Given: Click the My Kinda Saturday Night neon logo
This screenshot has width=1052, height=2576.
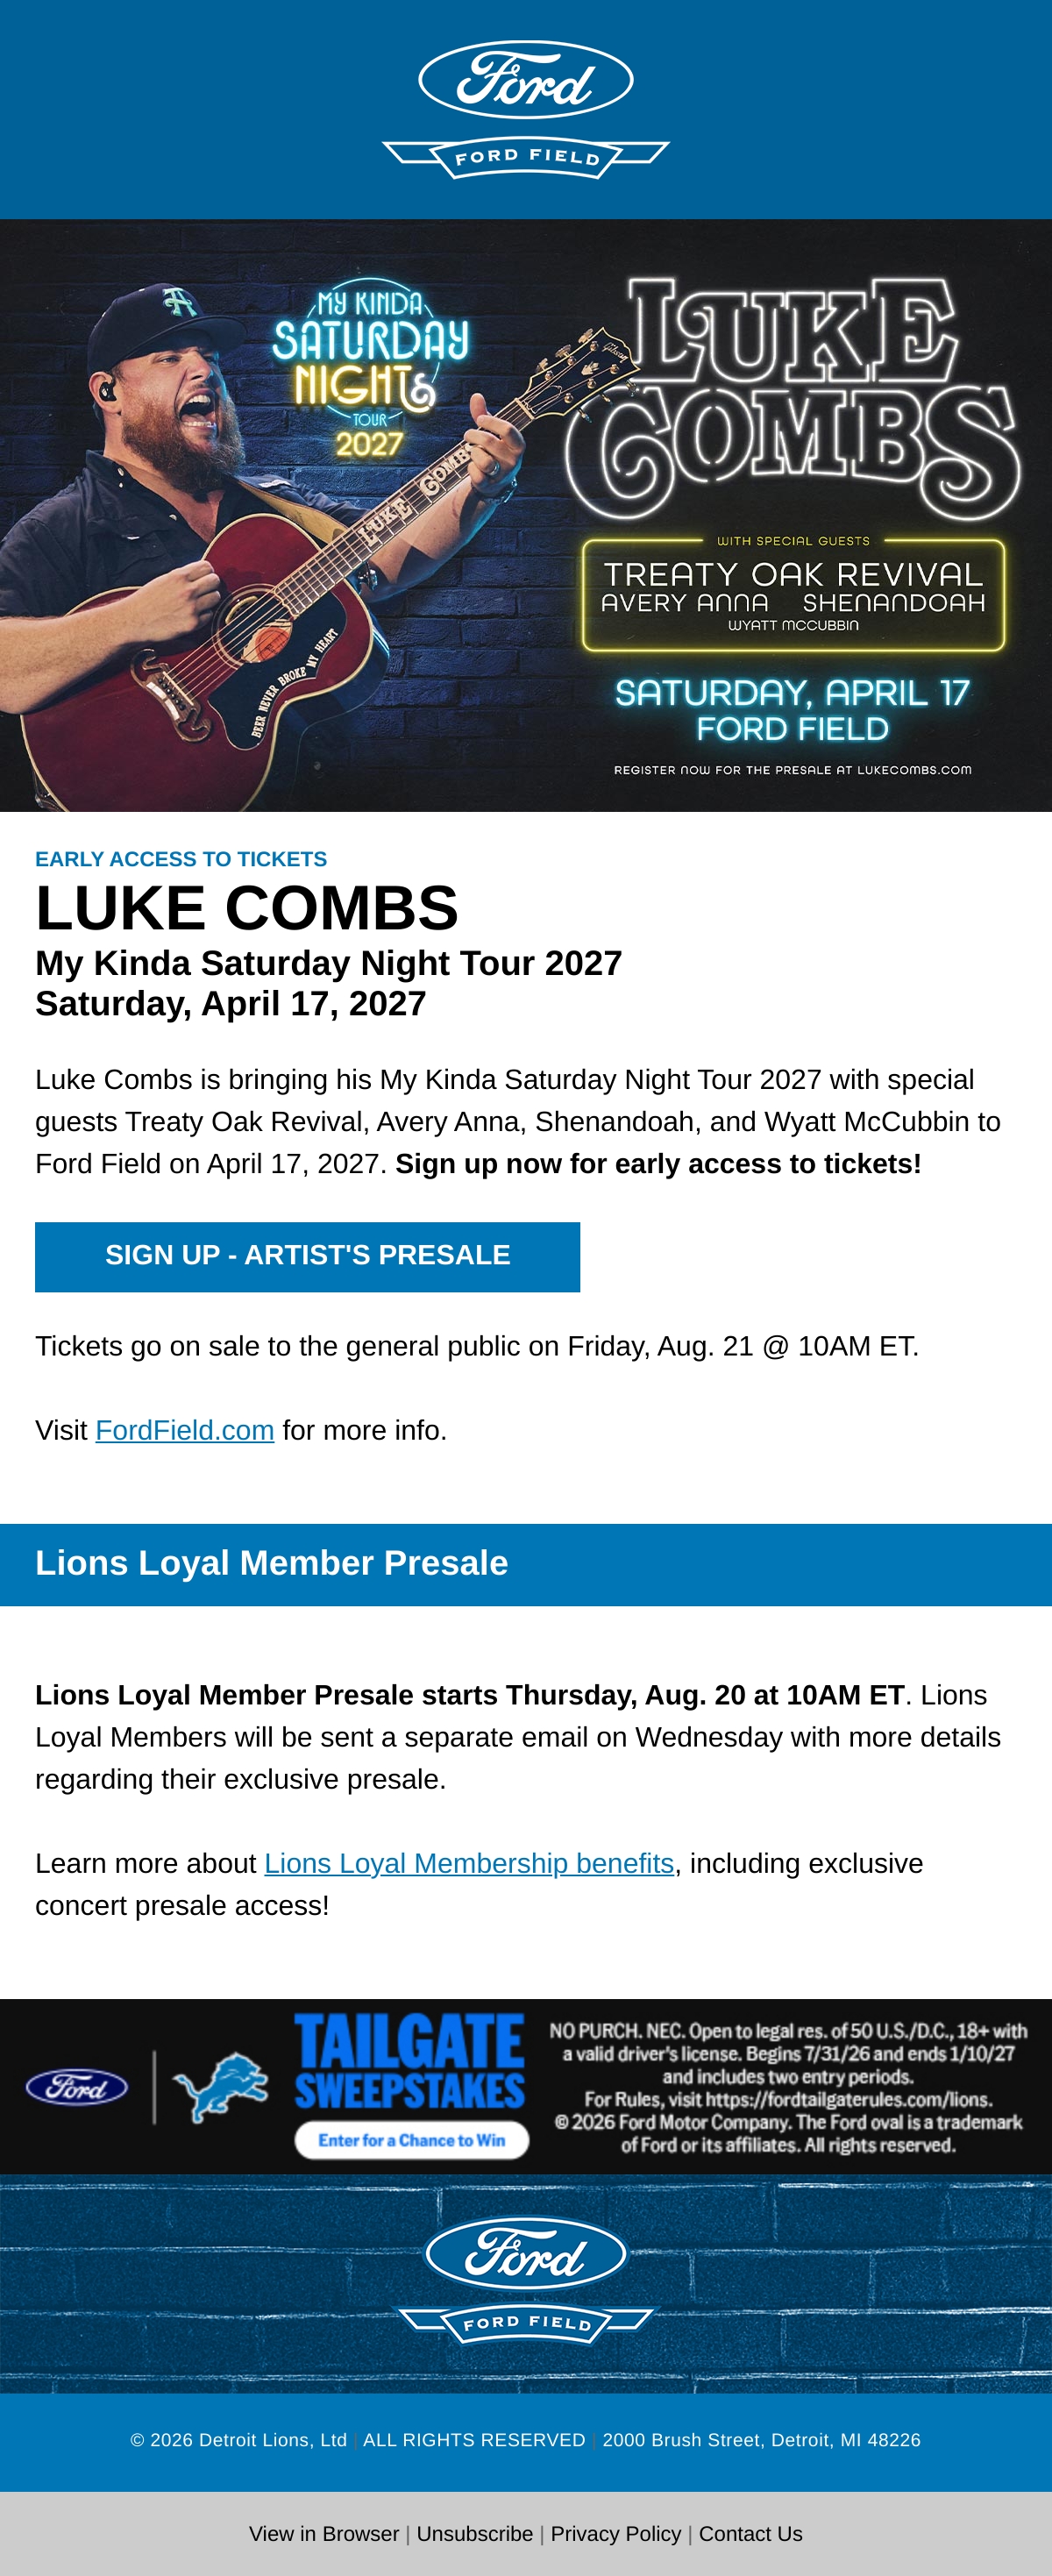Looking at the screenshot, I should pyautogui.click(x=370, y=370).
